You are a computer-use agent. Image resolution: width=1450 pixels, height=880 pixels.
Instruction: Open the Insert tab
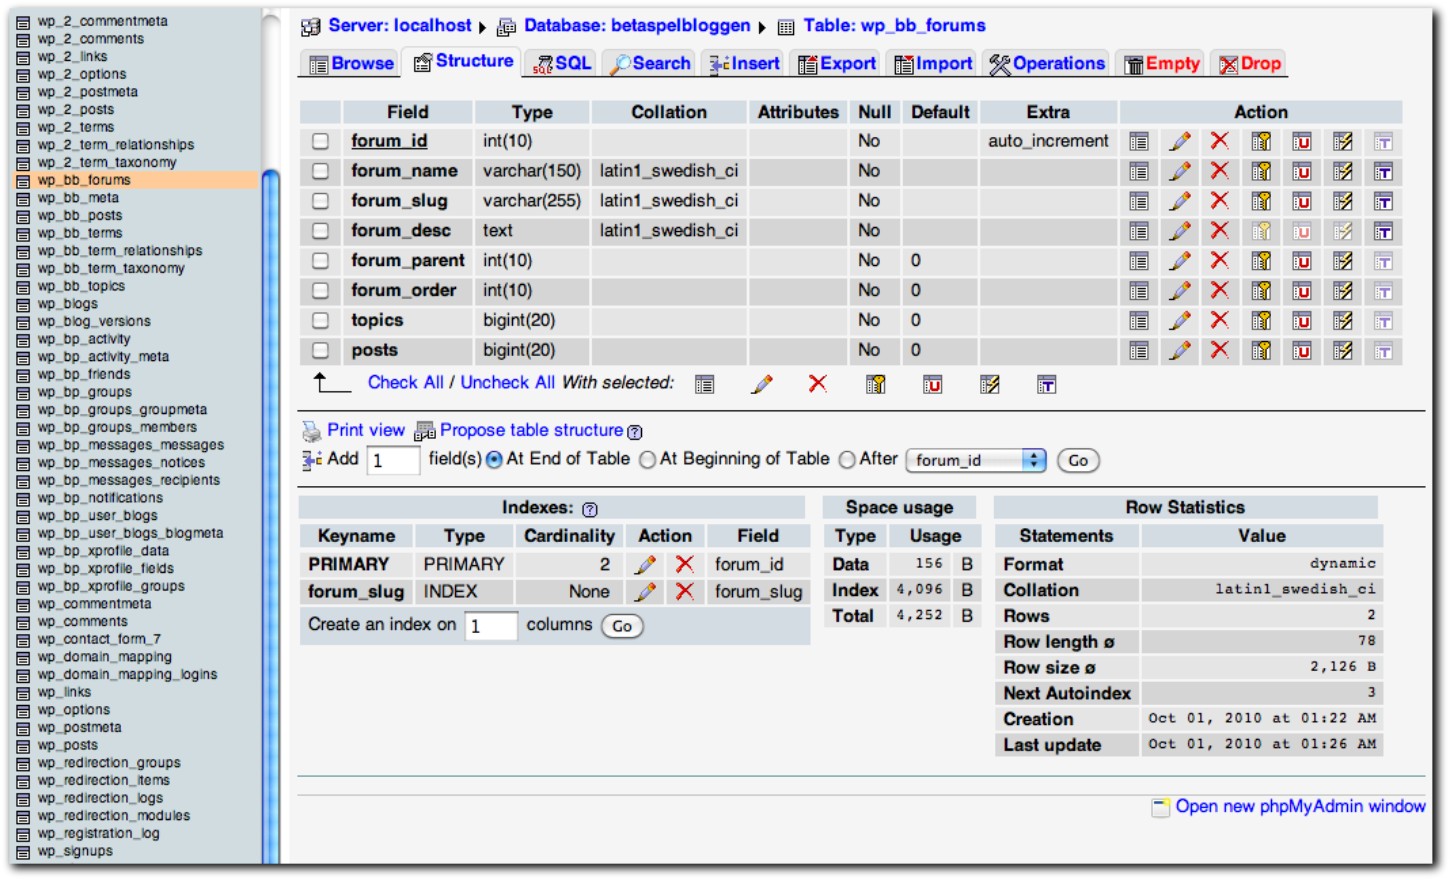[x=744, y=64]
